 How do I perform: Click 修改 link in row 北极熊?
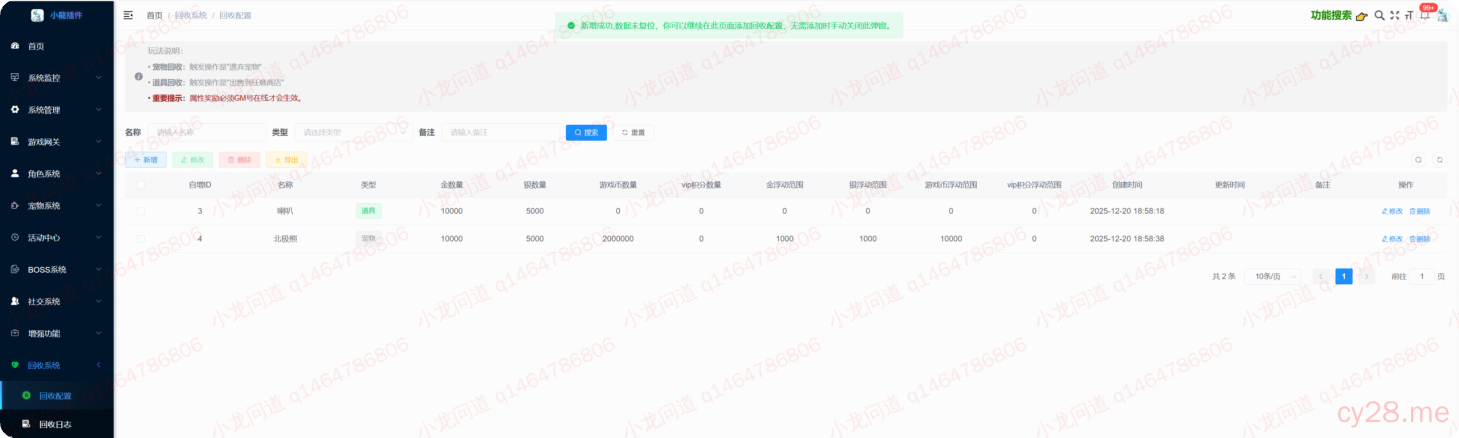click(1392, 239)
